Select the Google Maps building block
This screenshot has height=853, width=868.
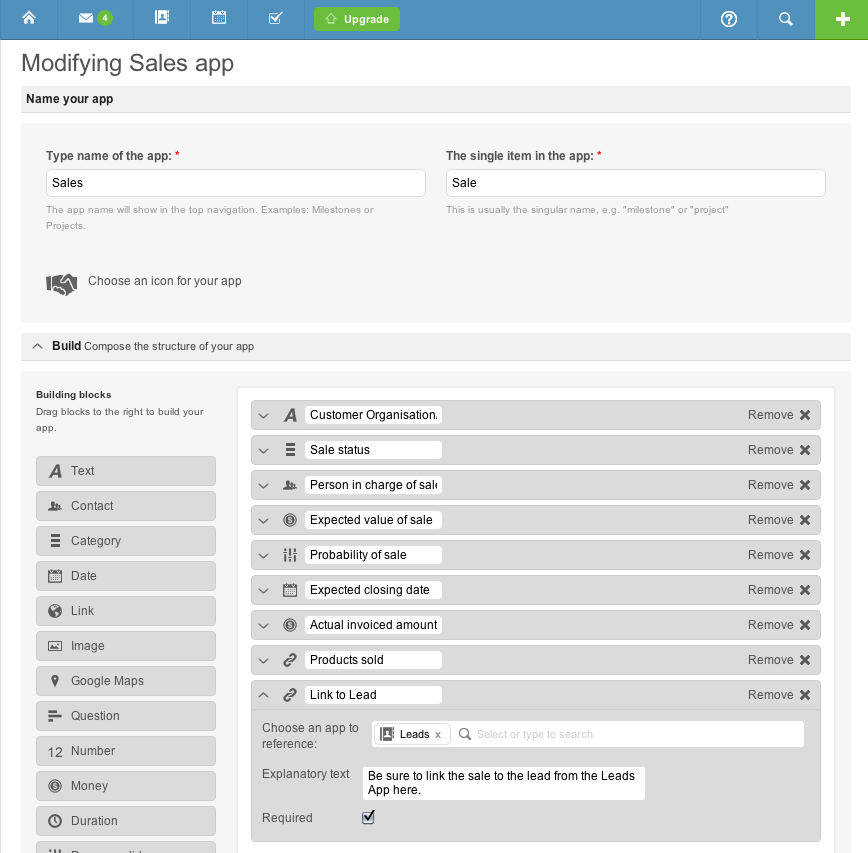[x=126, y=681]
